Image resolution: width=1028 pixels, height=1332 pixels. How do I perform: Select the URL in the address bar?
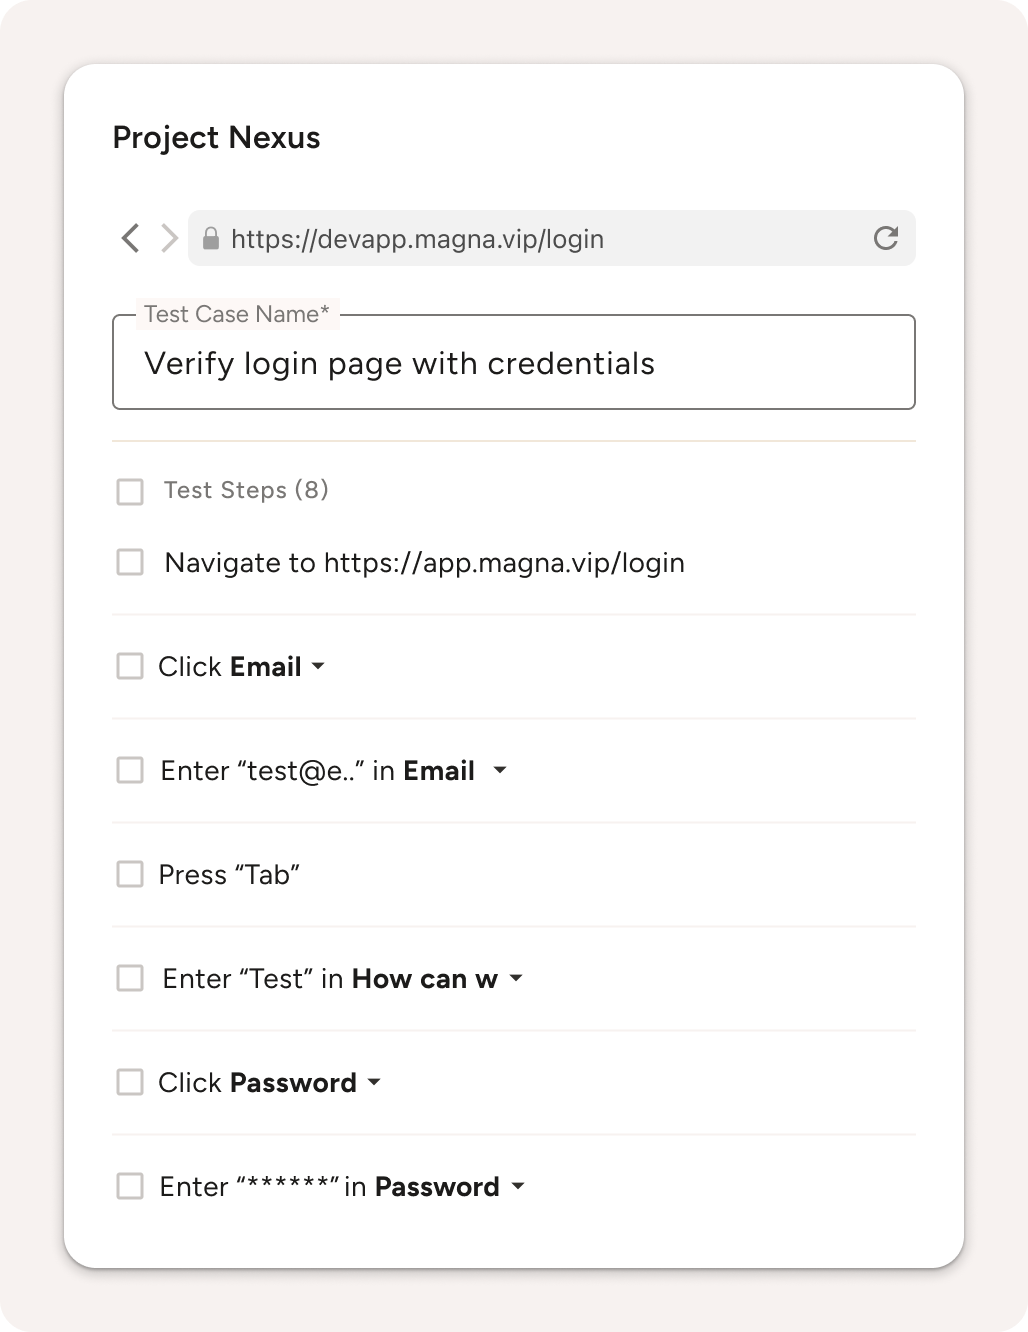[417, 238]
